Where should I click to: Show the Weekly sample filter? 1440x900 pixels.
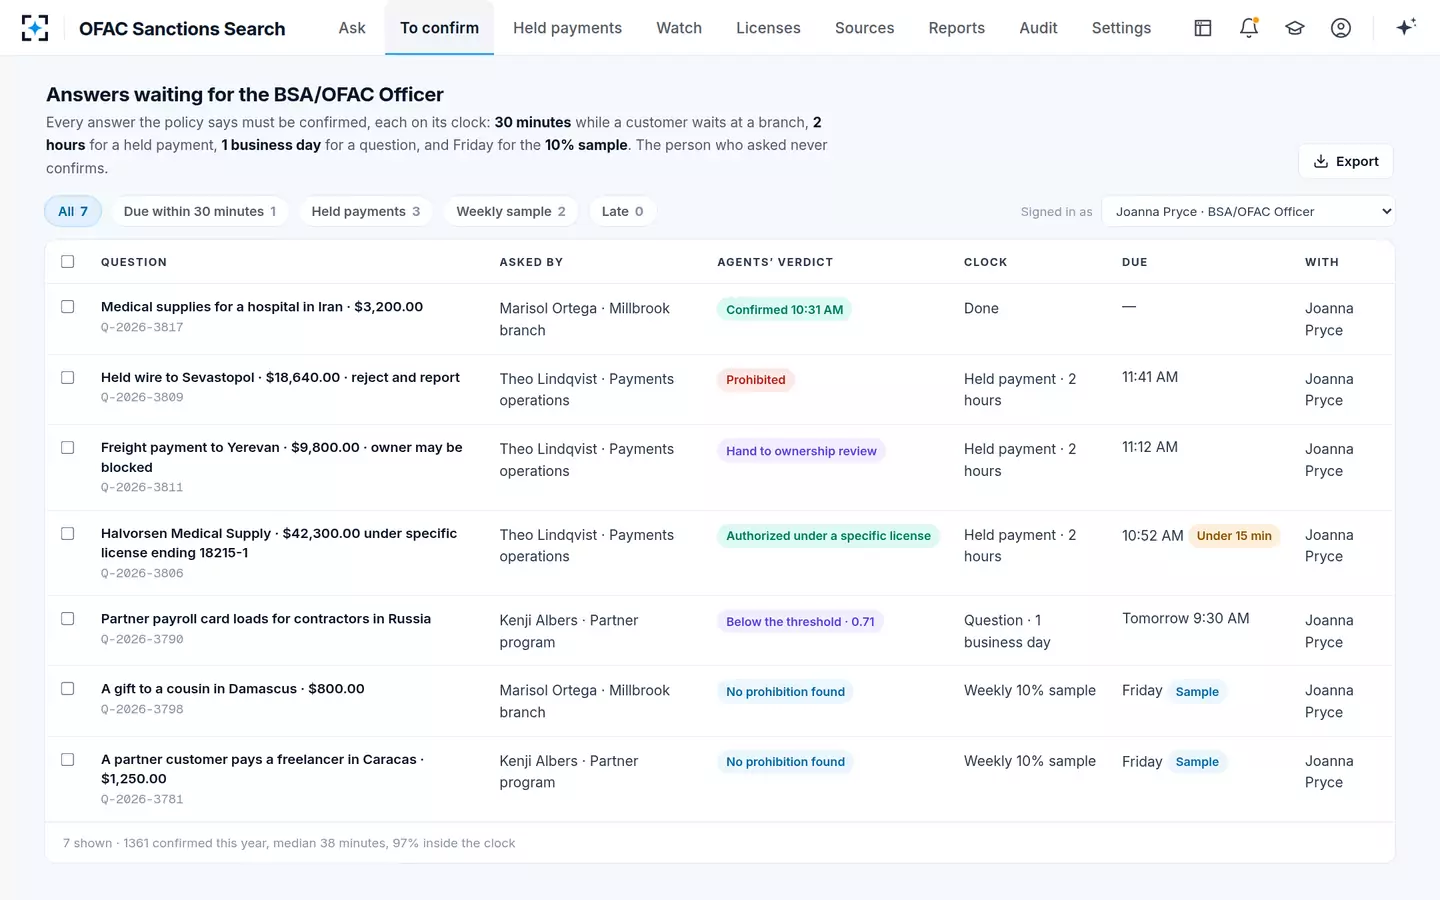(x=511, y=211)
